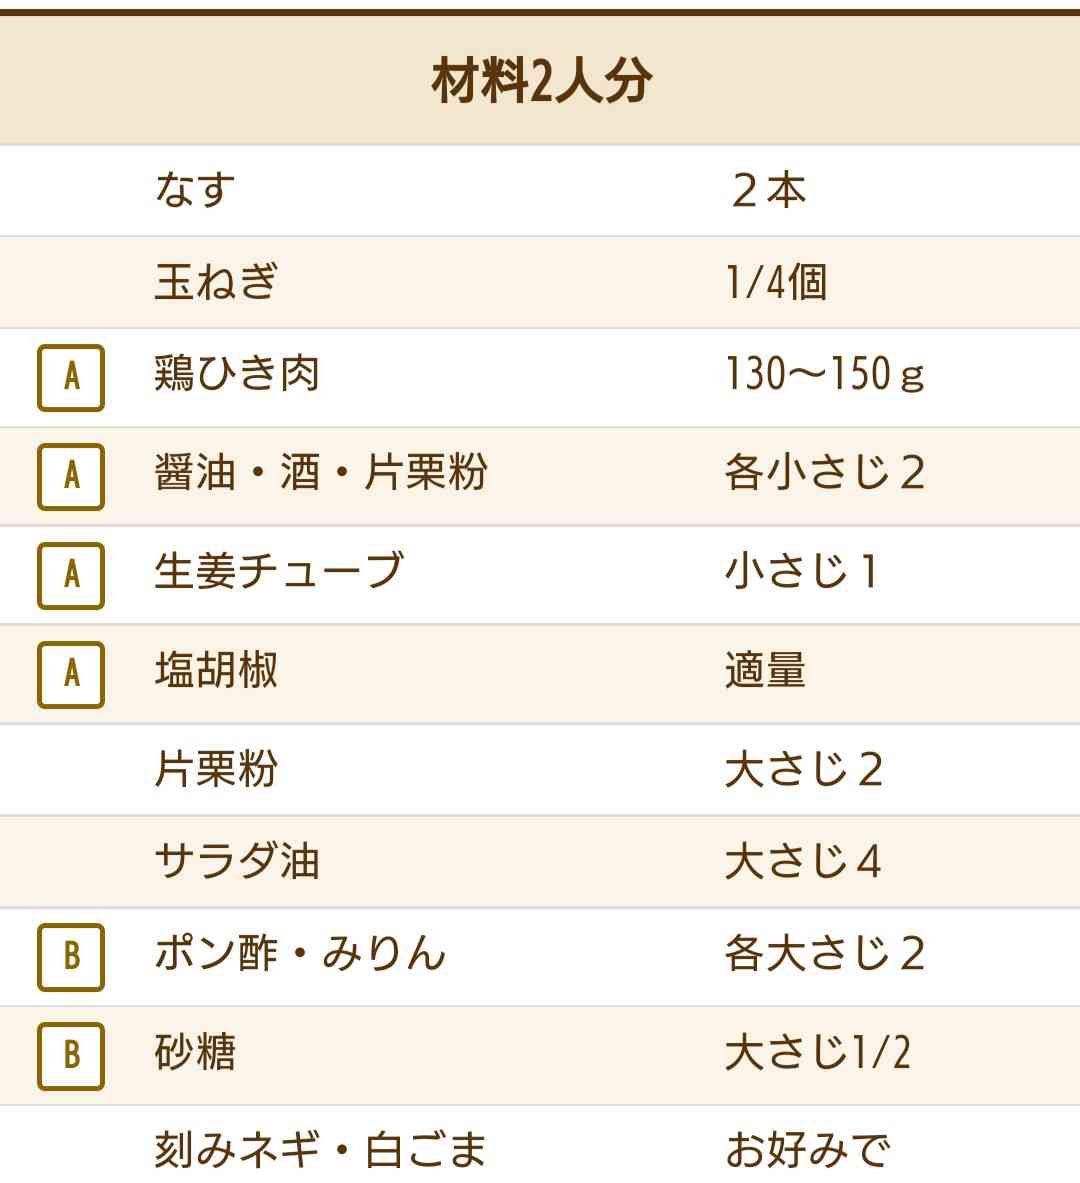Click the B badge beside 砂糖
Viewport: 1080px width, 1183px height.
[x=71, y=1055]
